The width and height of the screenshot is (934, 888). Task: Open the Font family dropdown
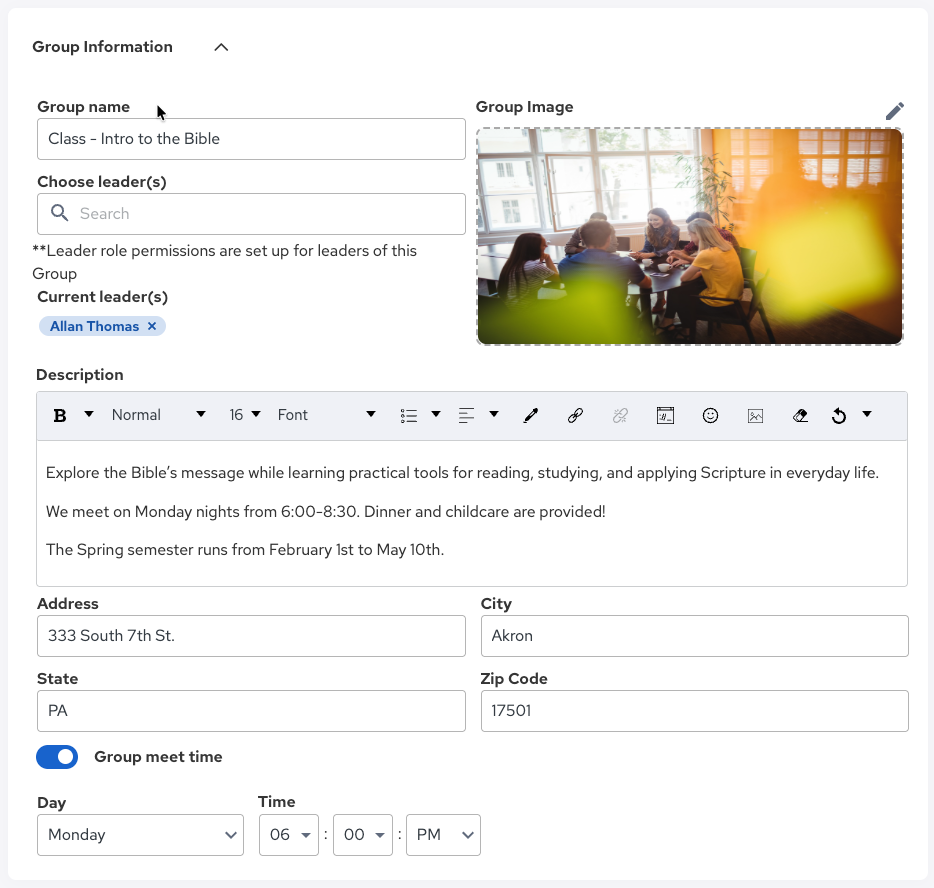pos(326,415)
